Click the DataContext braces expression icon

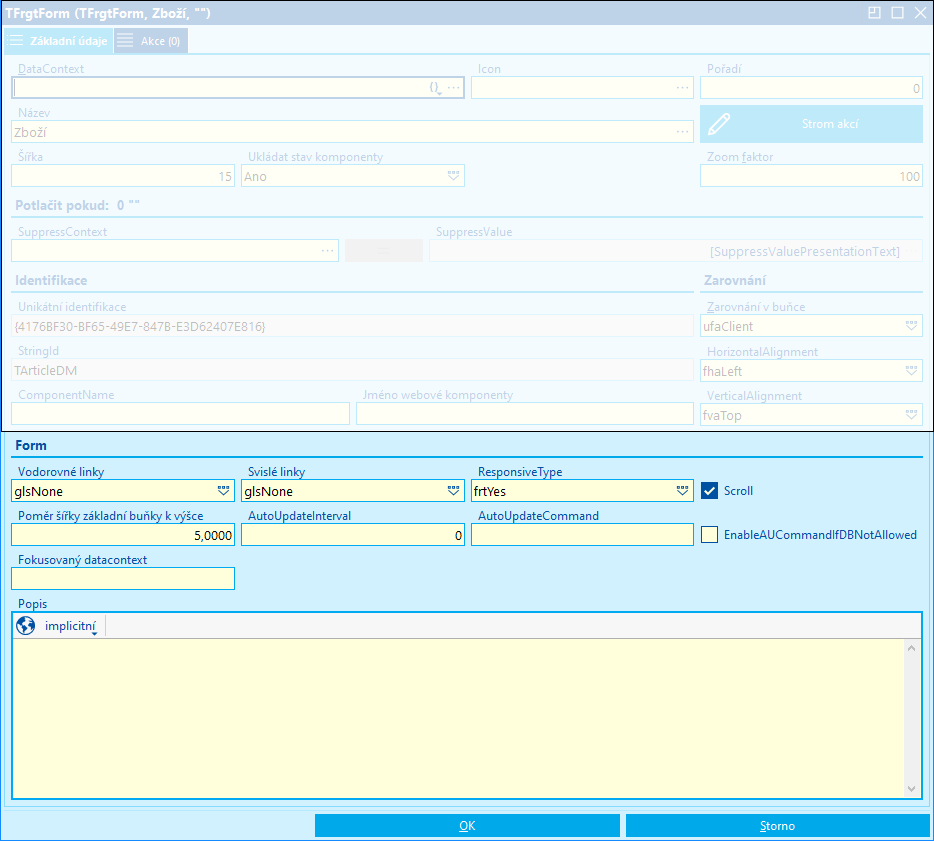(435, 88)
